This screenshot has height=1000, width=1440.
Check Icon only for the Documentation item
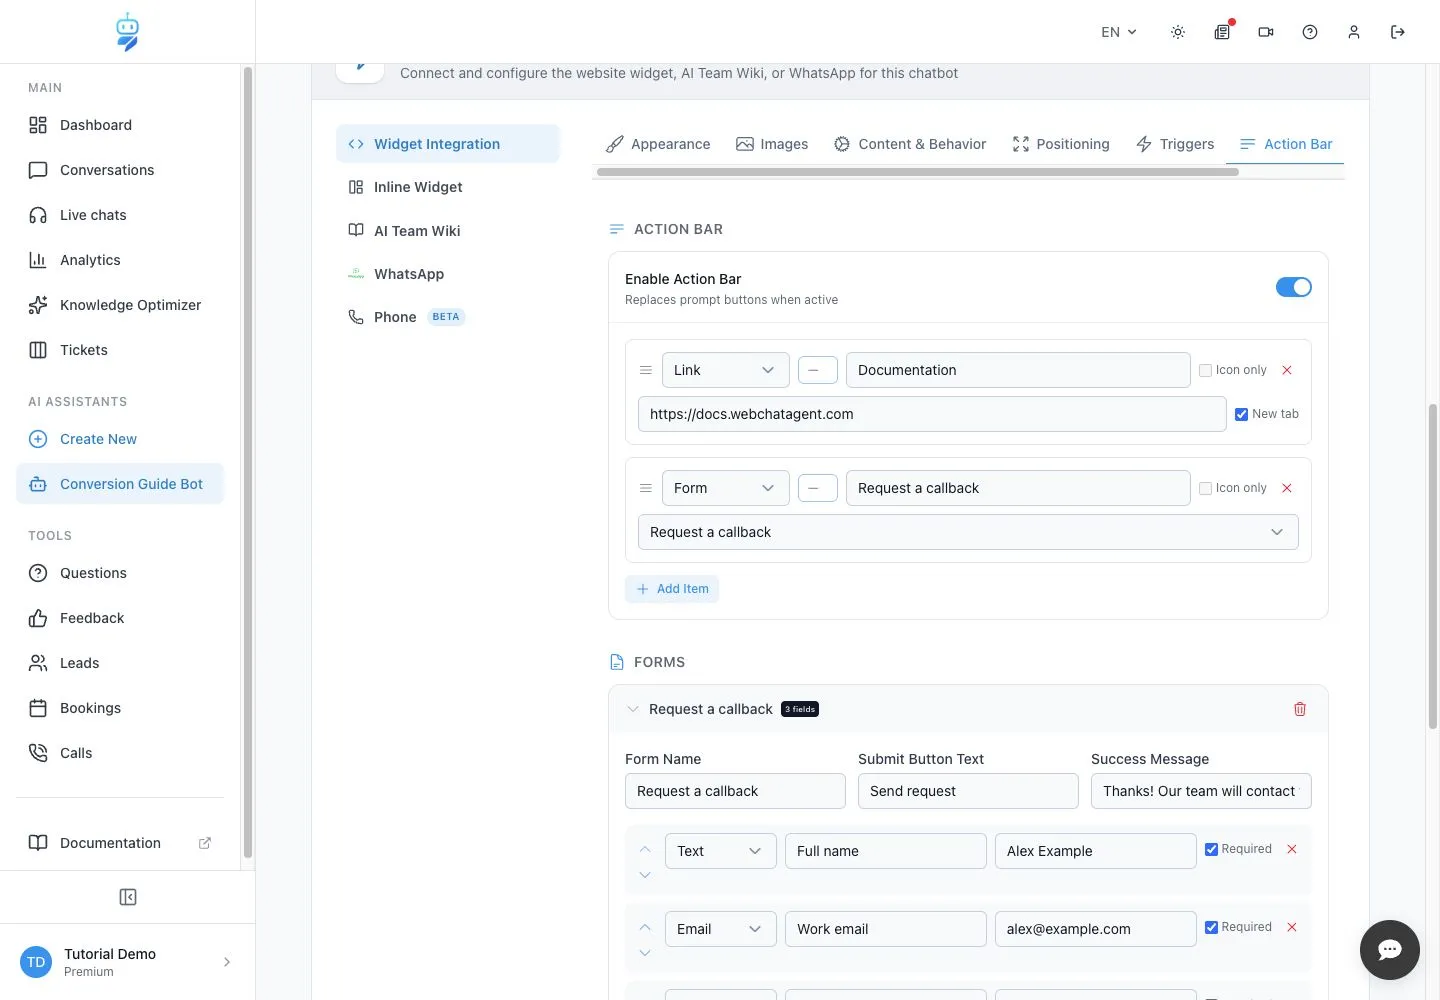coord(1206,370)
